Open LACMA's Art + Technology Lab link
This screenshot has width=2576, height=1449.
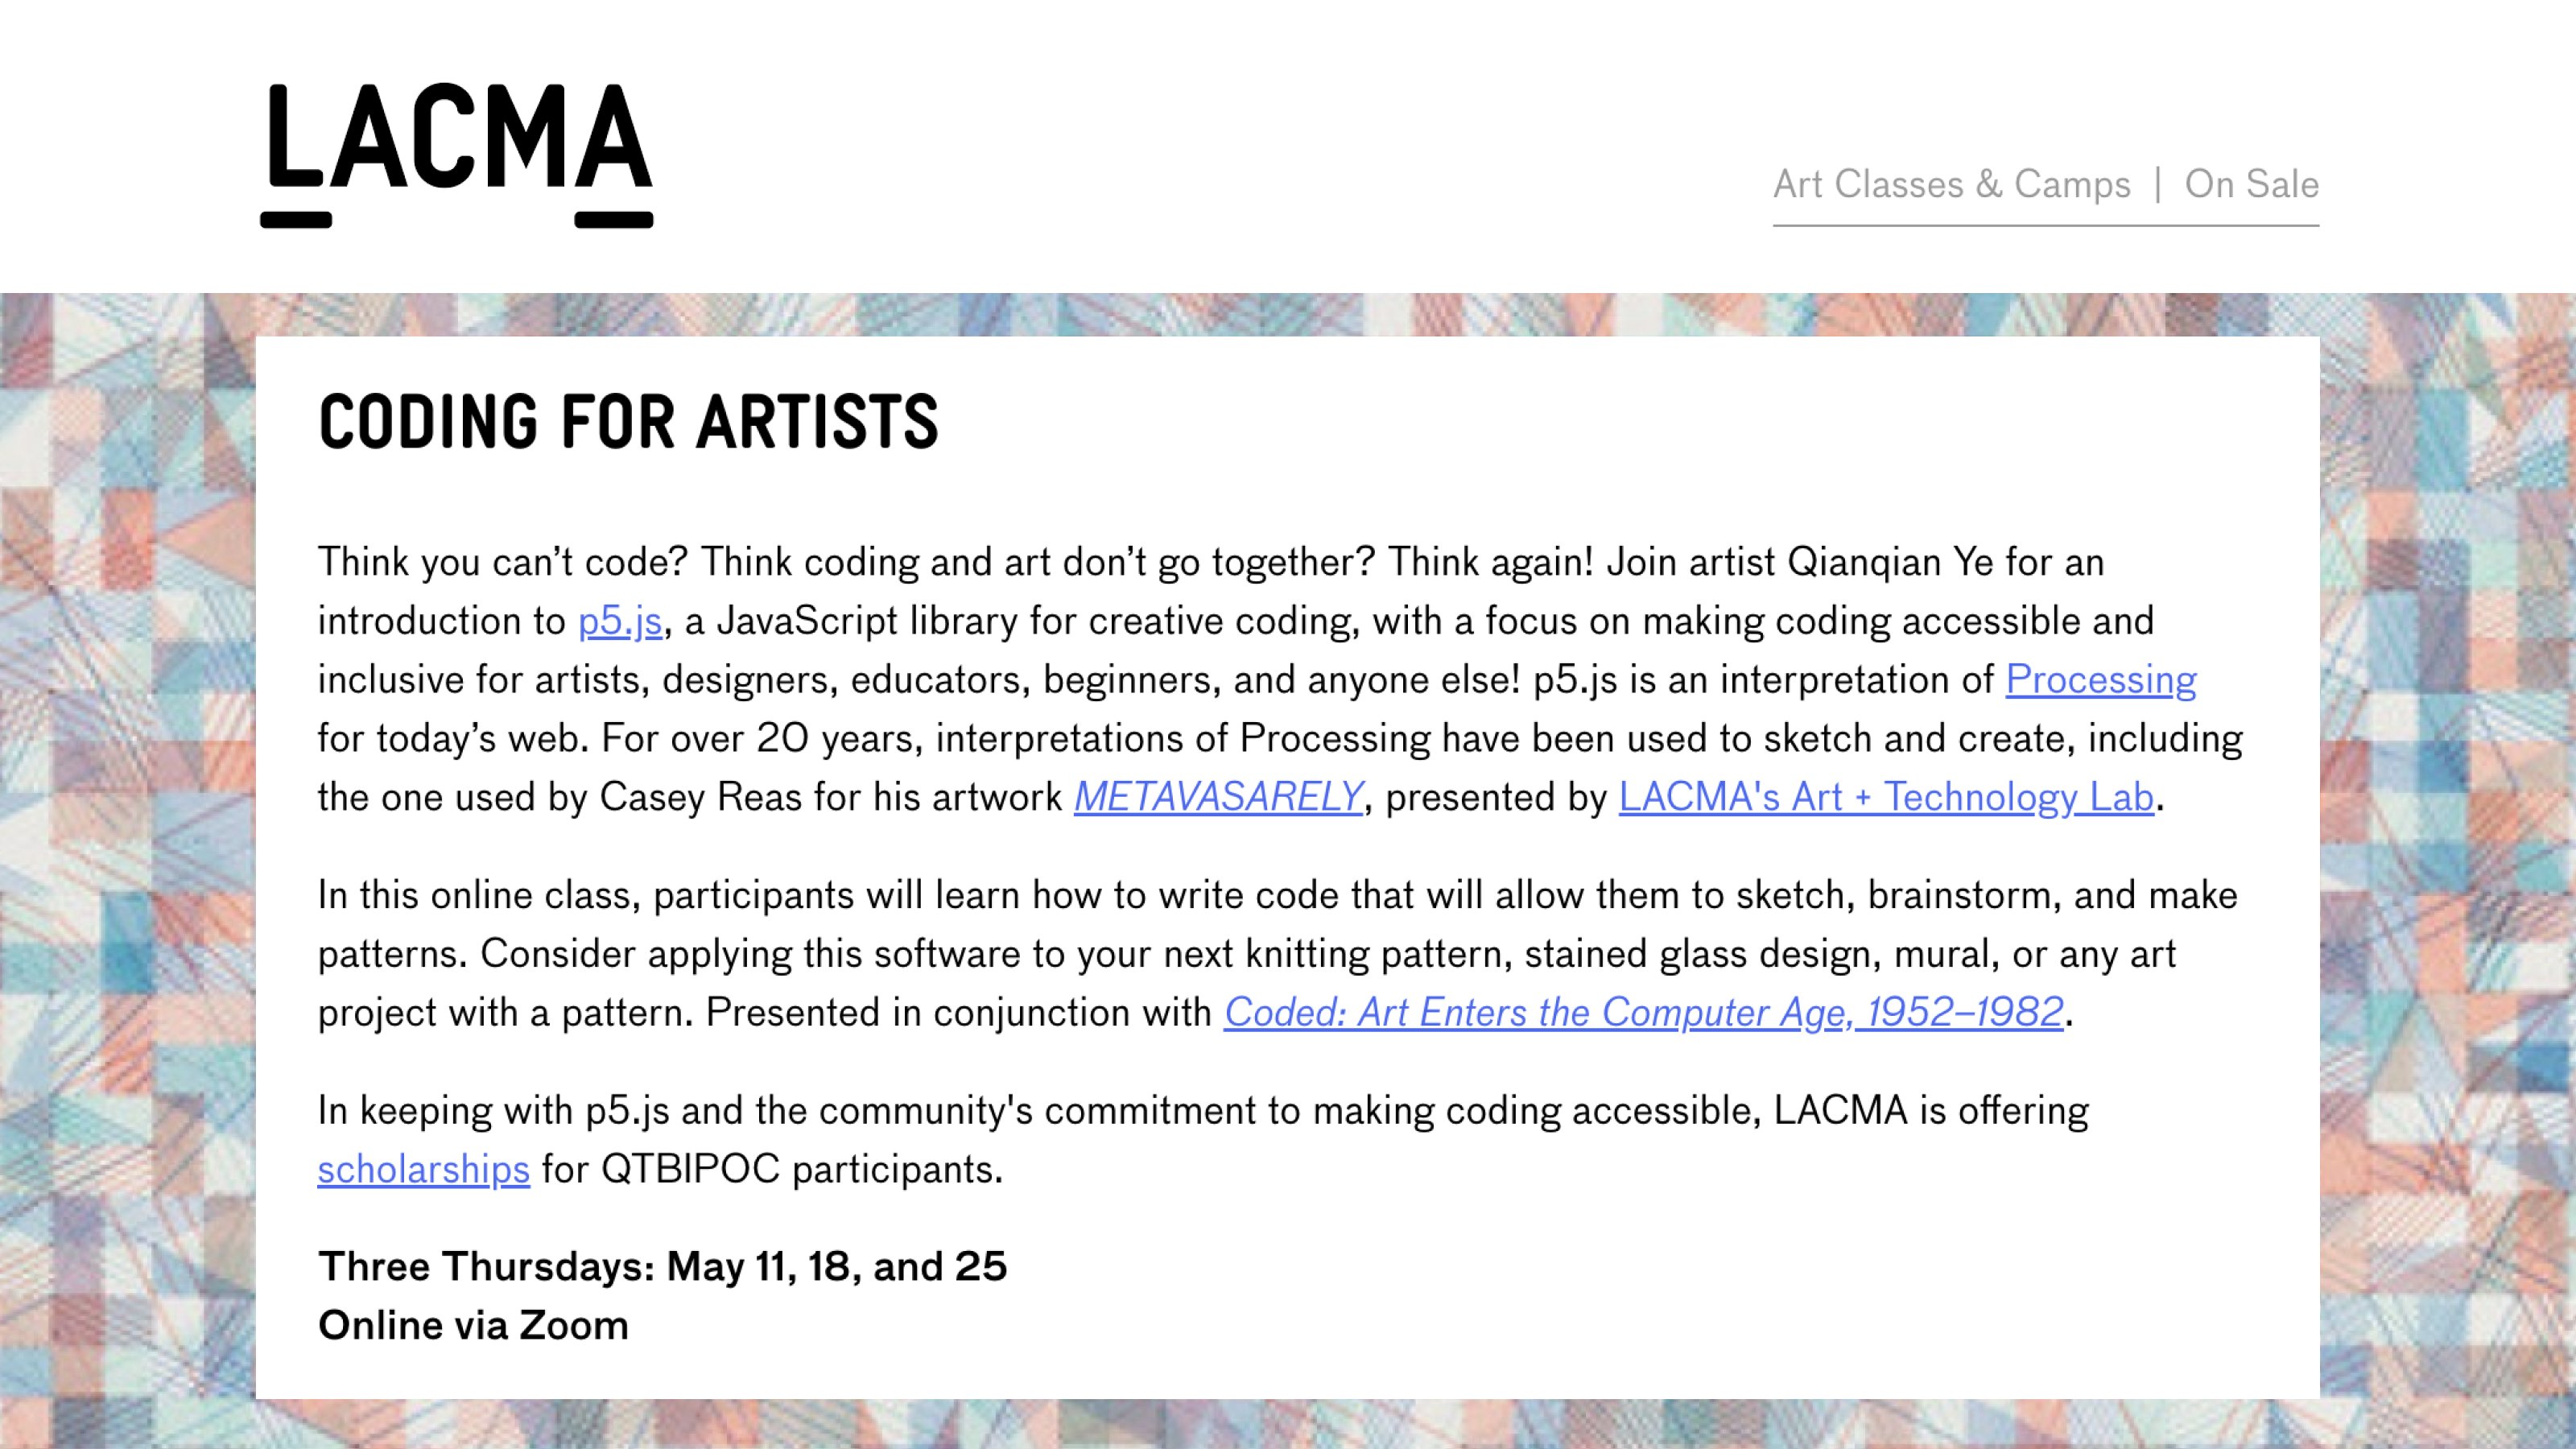point(1886,797)
